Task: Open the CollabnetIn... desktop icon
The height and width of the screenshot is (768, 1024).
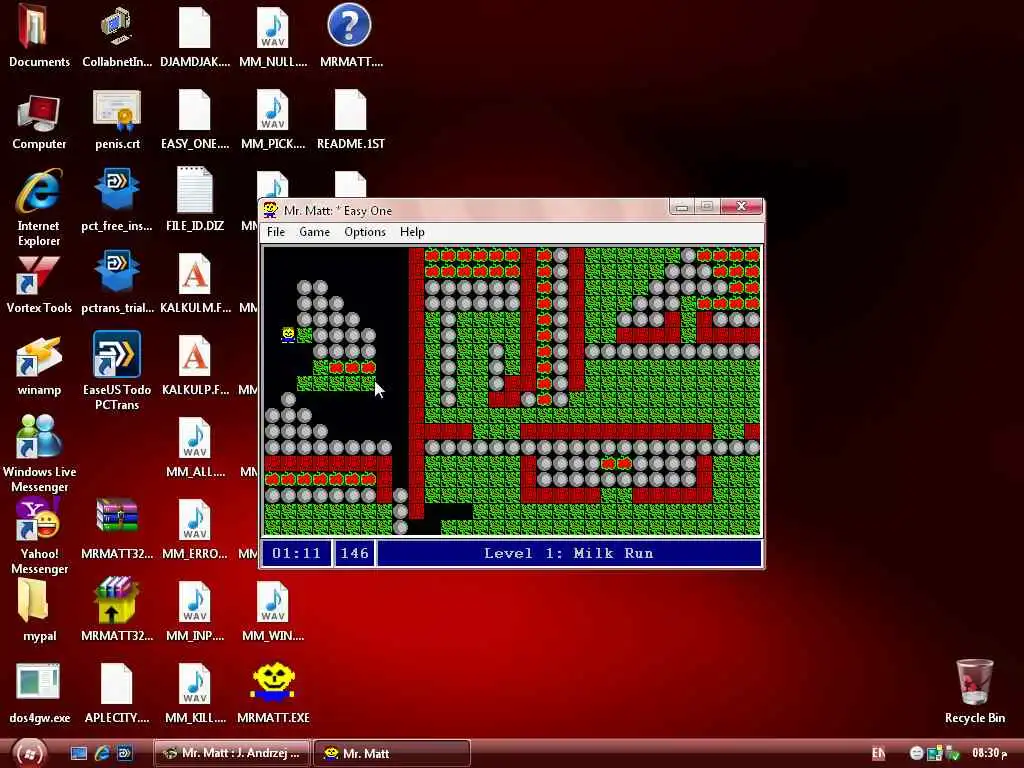Action: [117, 36]
